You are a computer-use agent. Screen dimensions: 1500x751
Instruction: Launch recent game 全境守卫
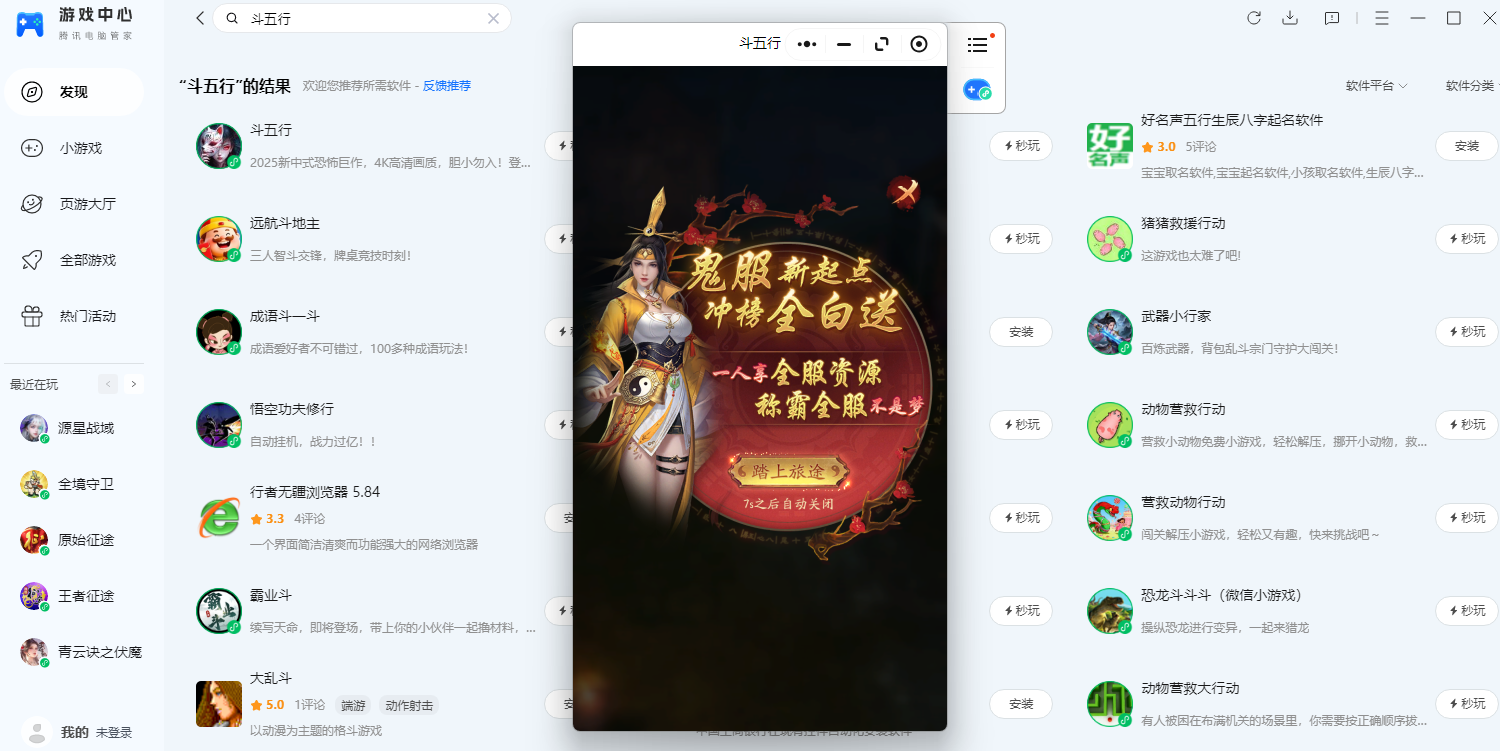pos(74,484)
